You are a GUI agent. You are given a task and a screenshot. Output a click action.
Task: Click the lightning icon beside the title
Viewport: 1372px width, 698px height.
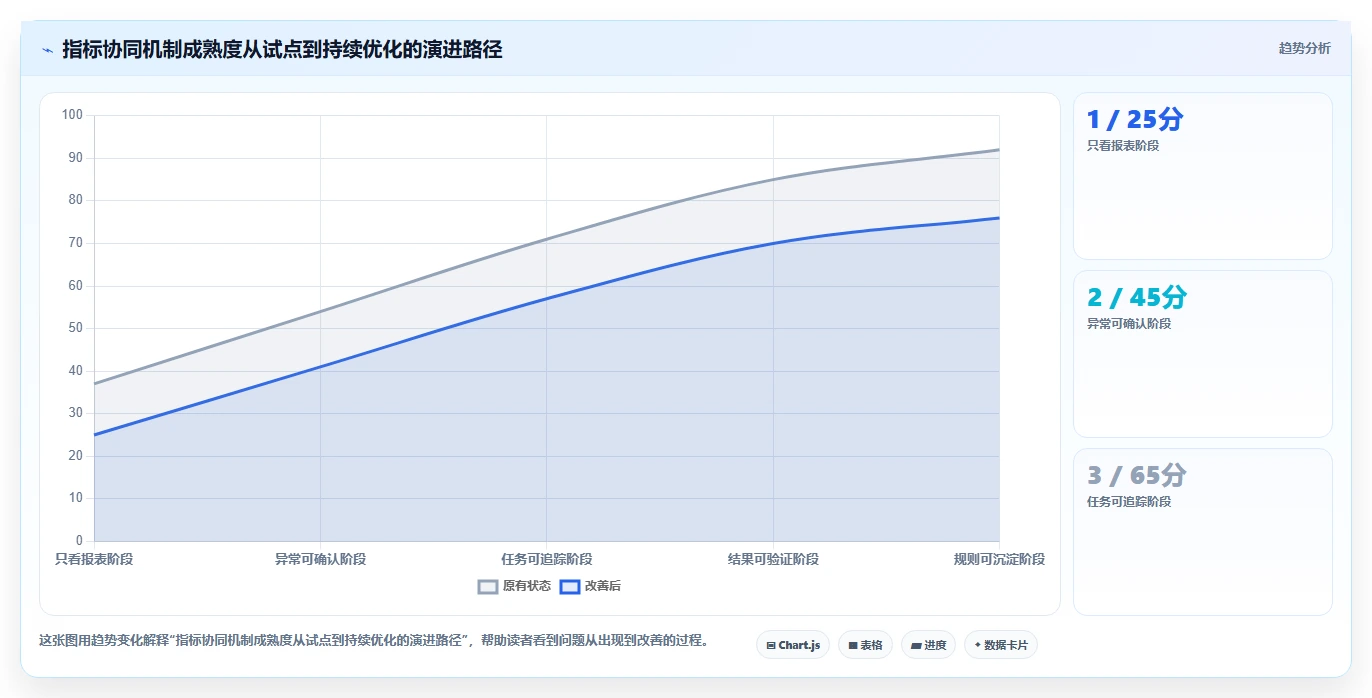coord(47,50)
